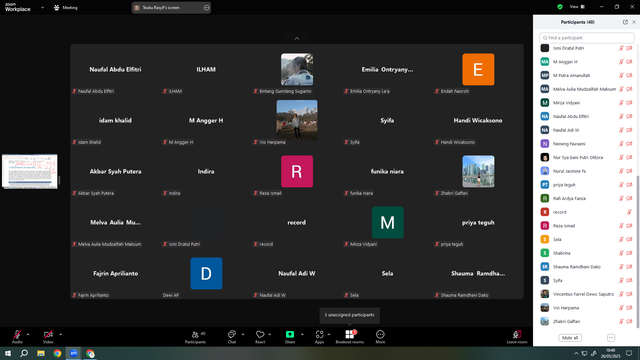
Task: Open Windows Start menu
Action: [8, 353]
